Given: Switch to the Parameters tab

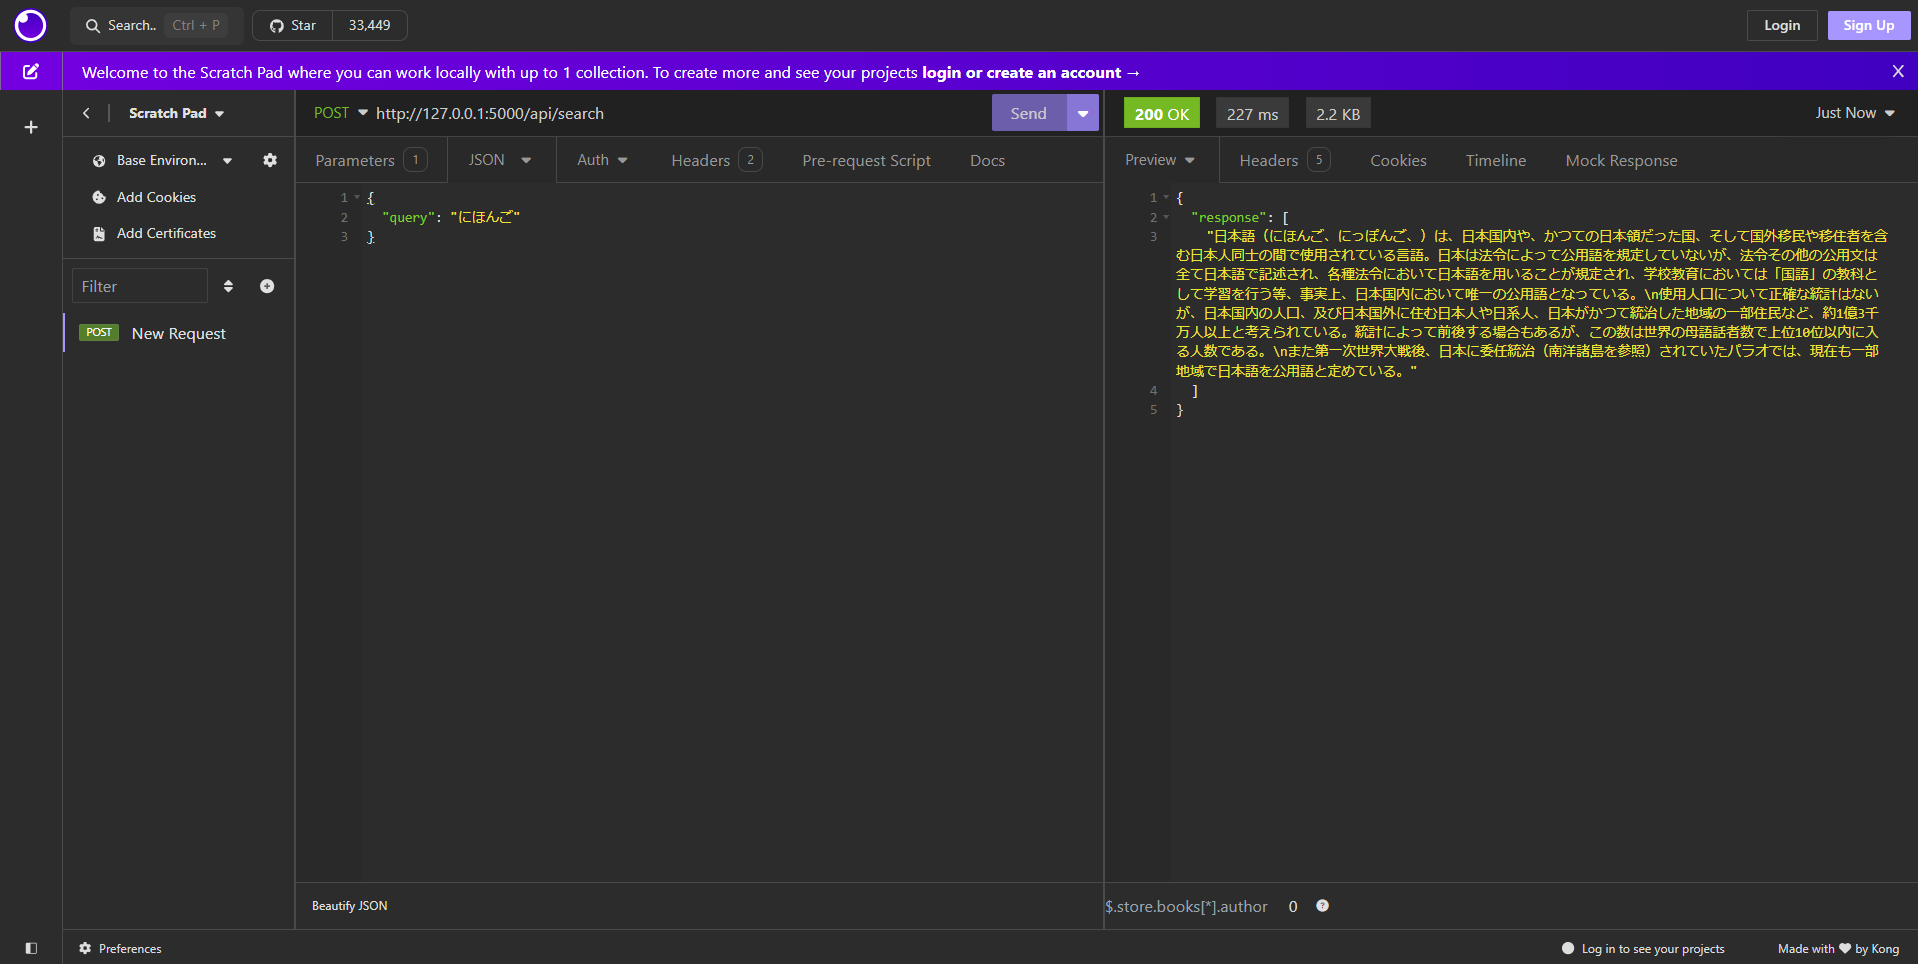Looking at the screenshot, I should [371, 160].
